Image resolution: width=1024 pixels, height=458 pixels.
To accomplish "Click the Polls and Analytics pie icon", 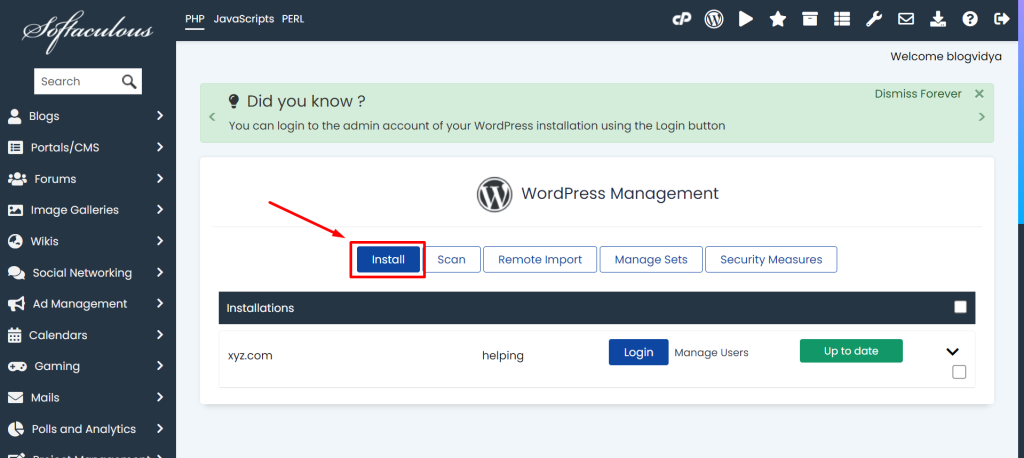I will tap(16, 429).
